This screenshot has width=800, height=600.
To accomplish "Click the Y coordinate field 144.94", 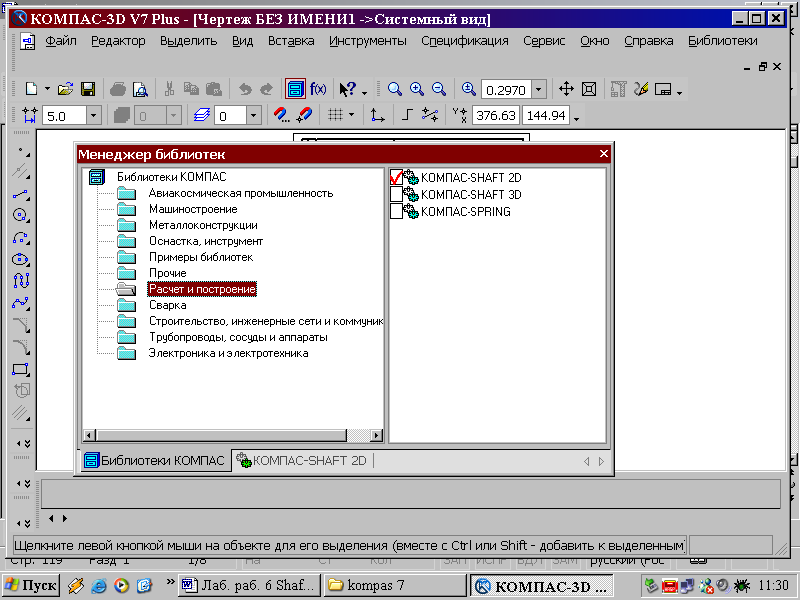I will (545, 115).
